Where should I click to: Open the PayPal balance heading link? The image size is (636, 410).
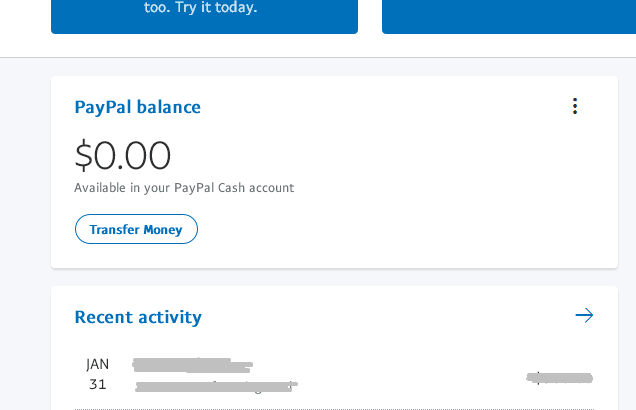click(x=137, y=107)
